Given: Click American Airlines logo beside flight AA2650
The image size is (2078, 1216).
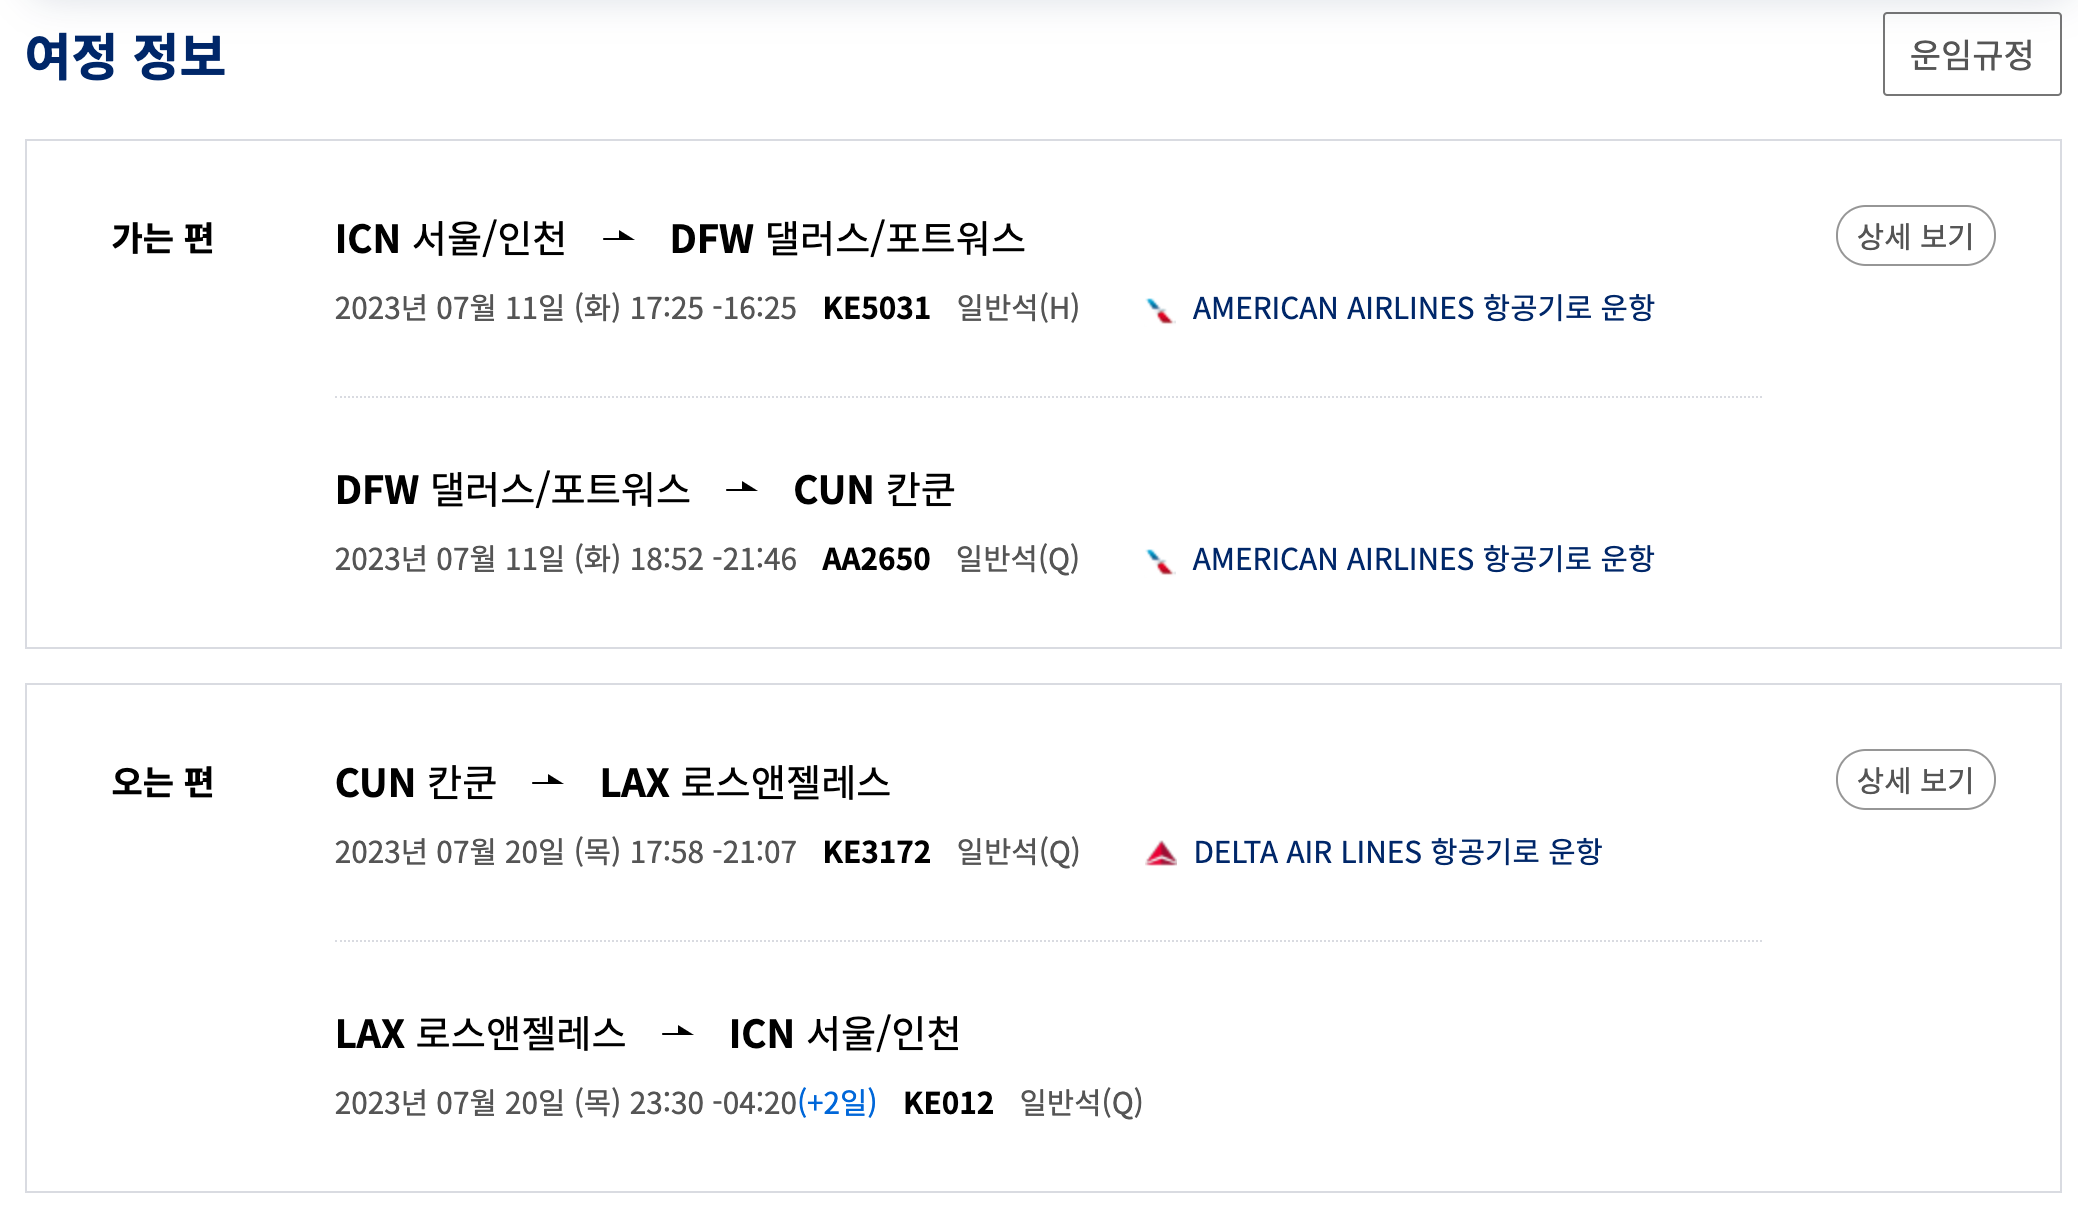Looking at the screenshot, I should point(1160,560).
